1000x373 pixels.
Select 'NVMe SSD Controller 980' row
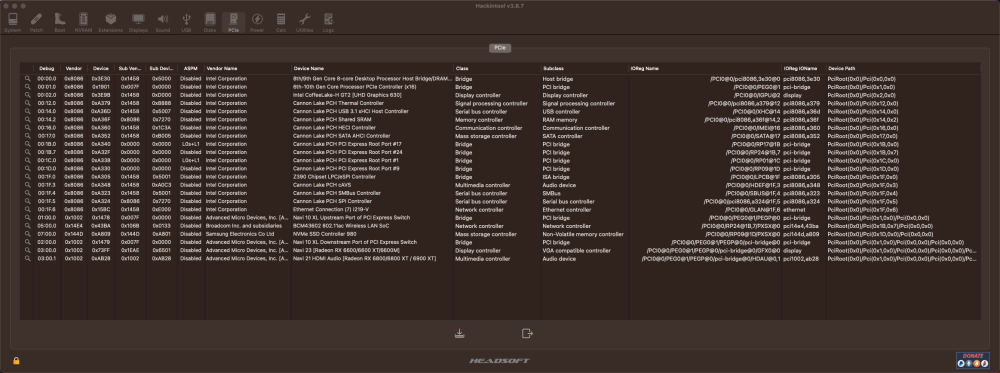pyautogui.click(x=500, y=234)
